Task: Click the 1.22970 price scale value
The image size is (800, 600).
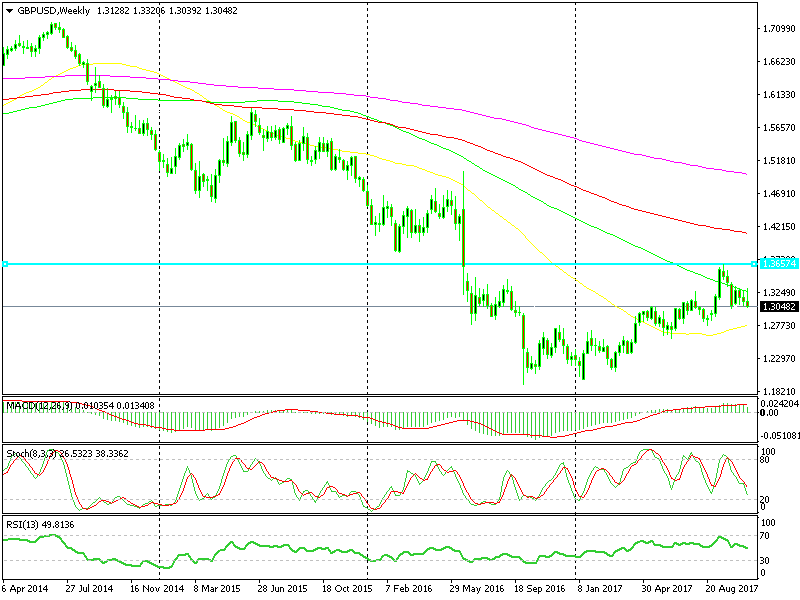Action: pyautogui.click(x=779, y=359)
